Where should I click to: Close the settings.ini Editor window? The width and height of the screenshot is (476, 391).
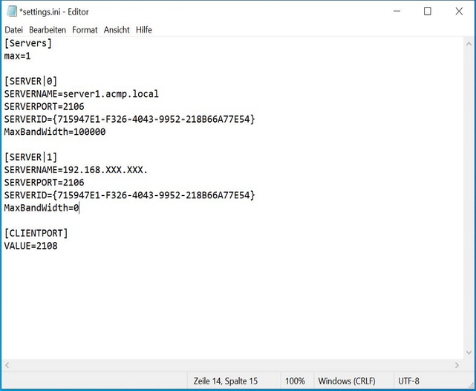point(459,11)
